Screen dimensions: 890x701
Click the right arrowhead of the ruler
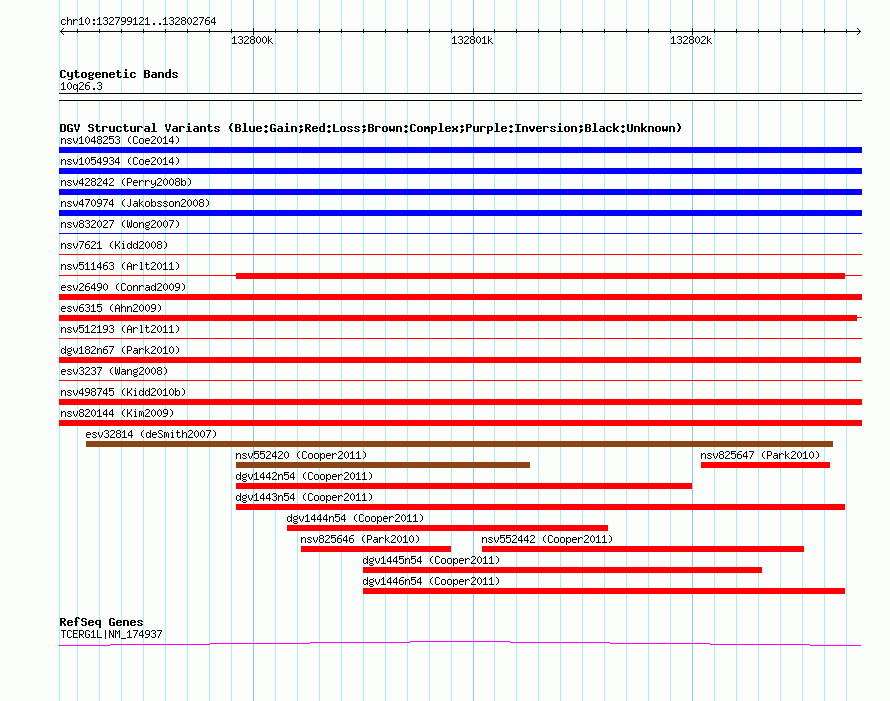[x=859, y=32]
